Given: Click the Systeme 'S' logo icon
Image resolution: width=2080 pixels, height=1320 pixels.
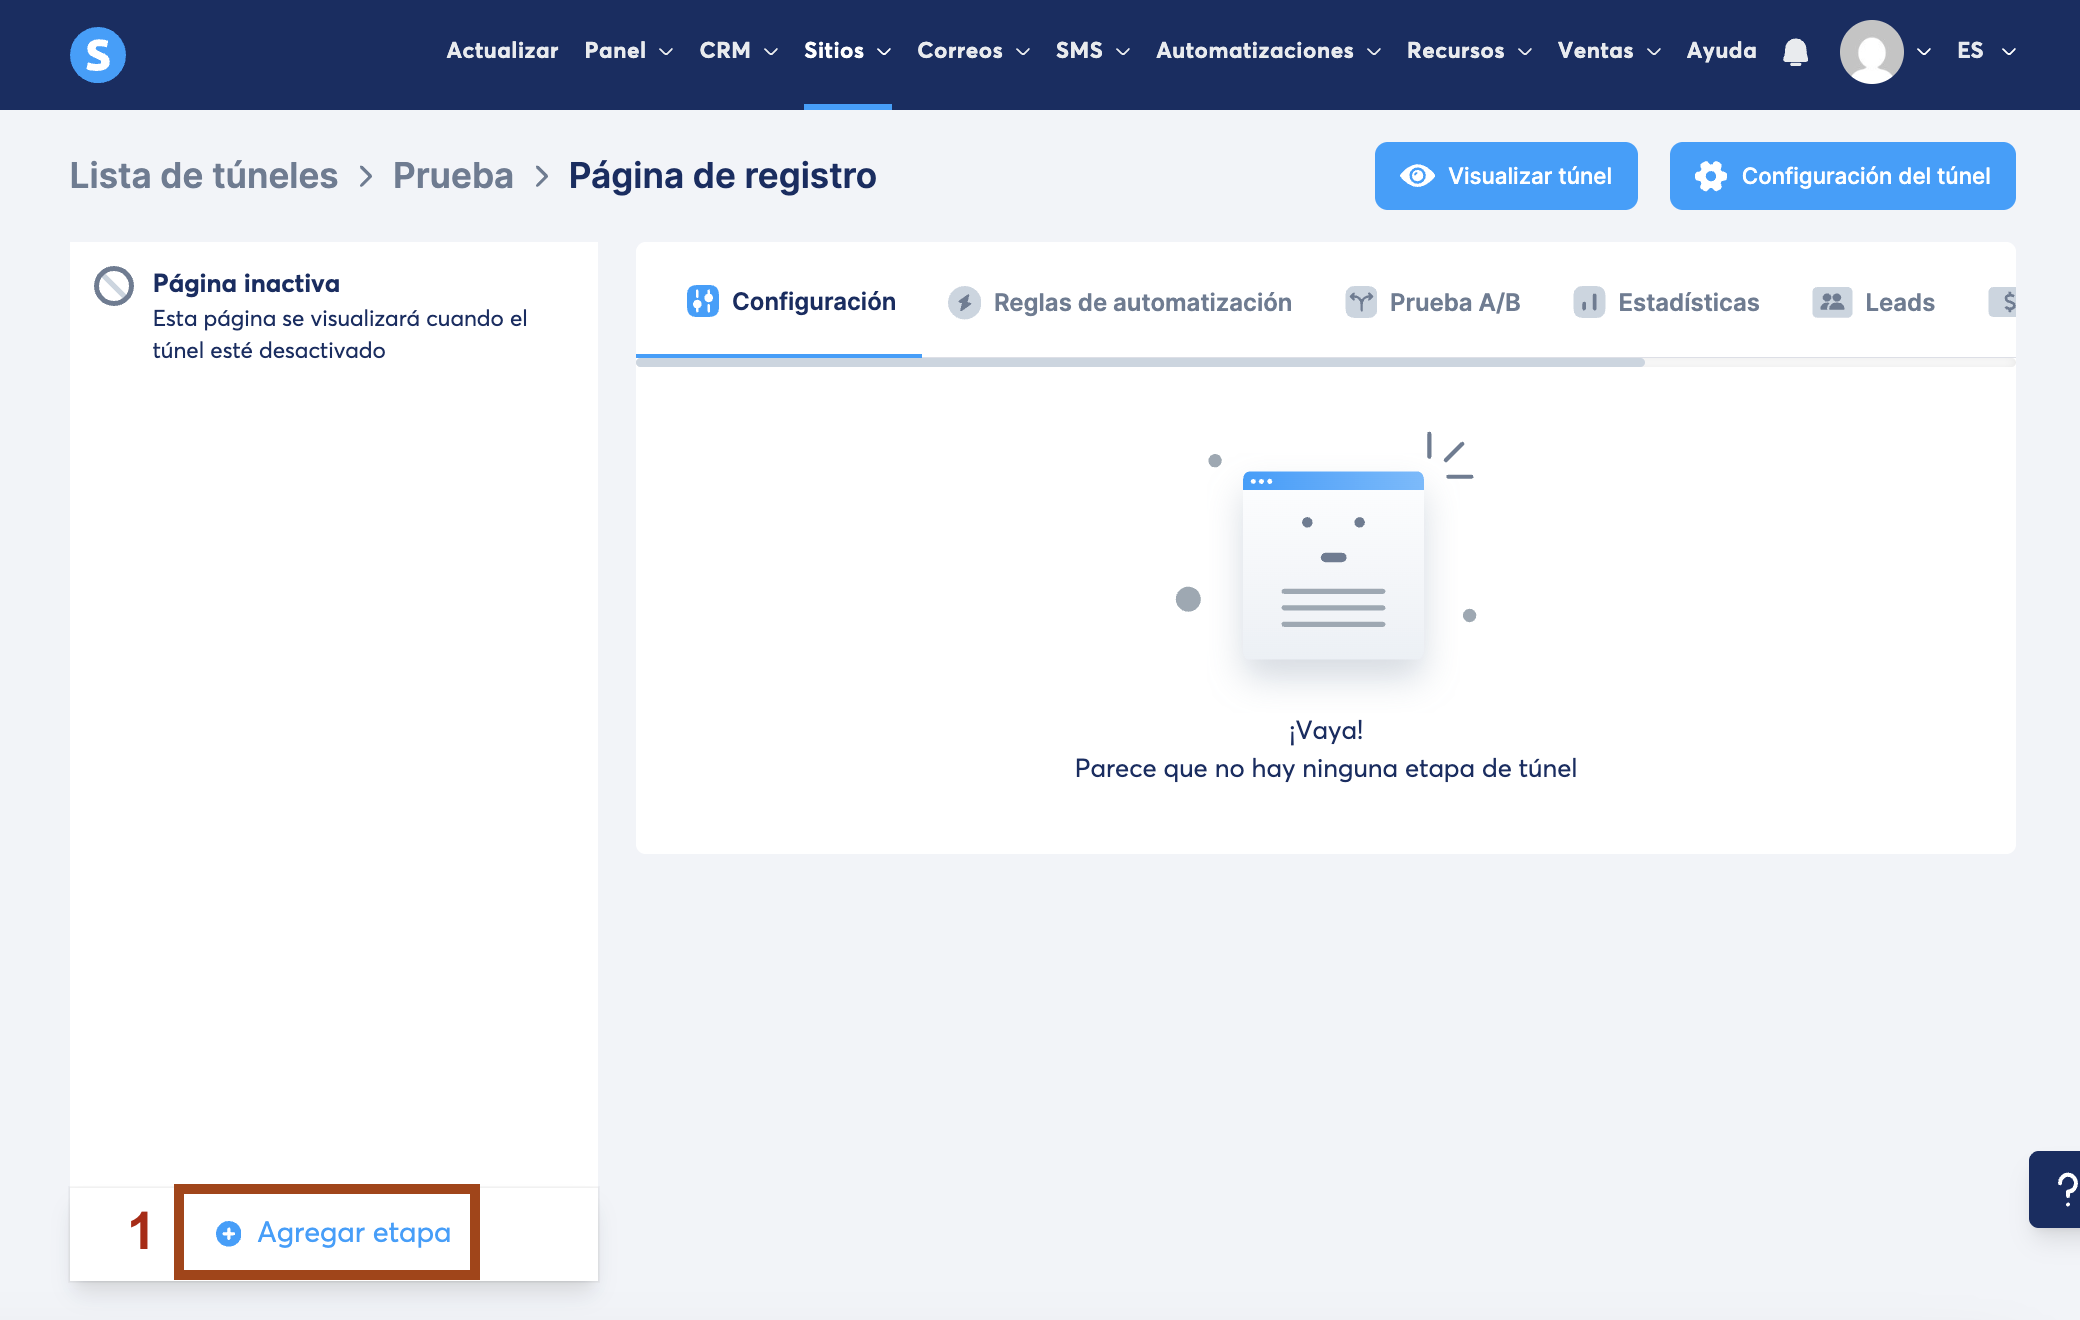Looking at the screenshot, I should pyautogui.click(x=98, y=54).
